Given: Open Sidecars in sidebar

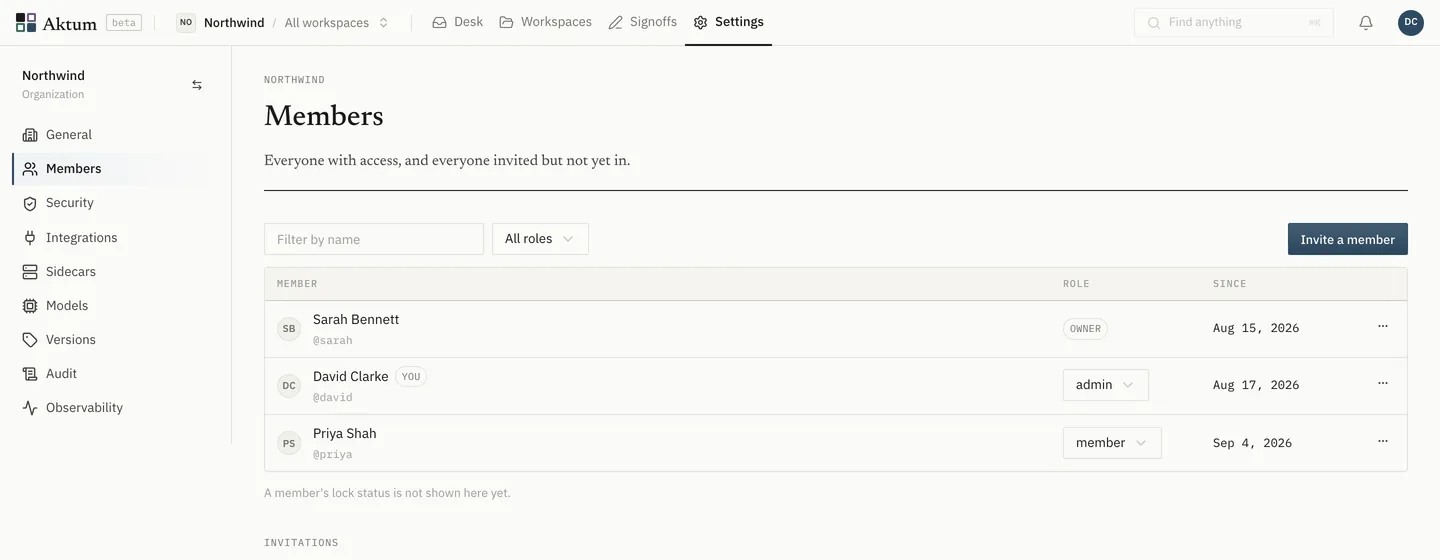Looking at the screenshot, I should pyautogui.click(x=112, y=272).
